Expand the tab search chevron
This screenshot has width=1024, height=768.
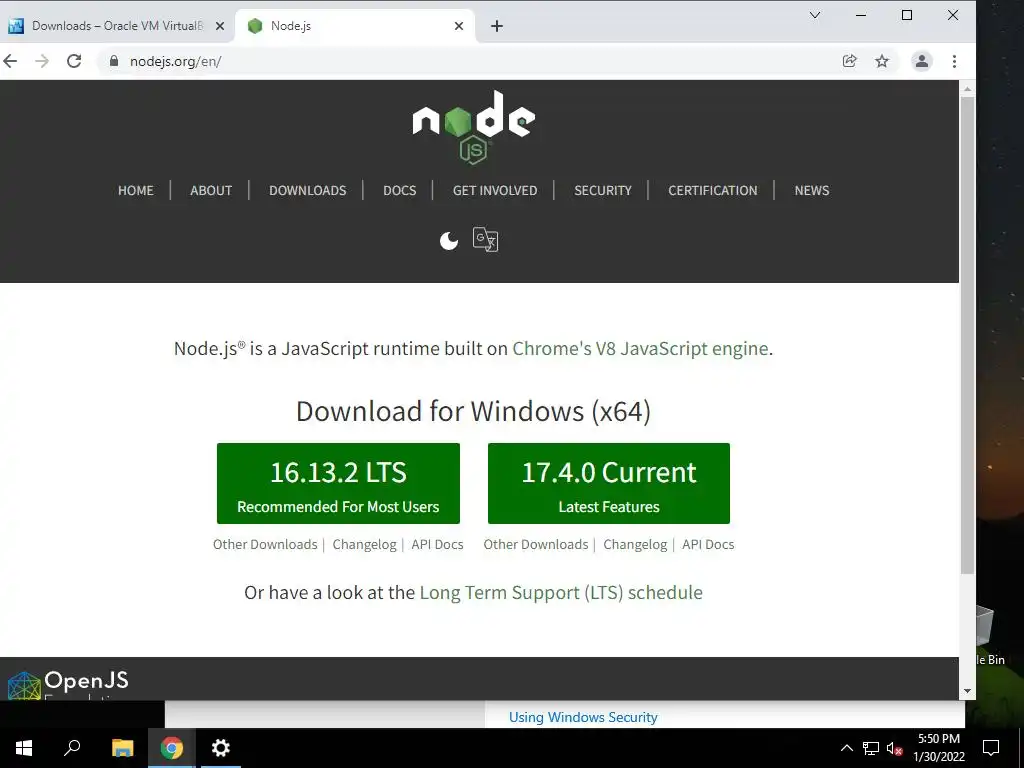point(814,15)
